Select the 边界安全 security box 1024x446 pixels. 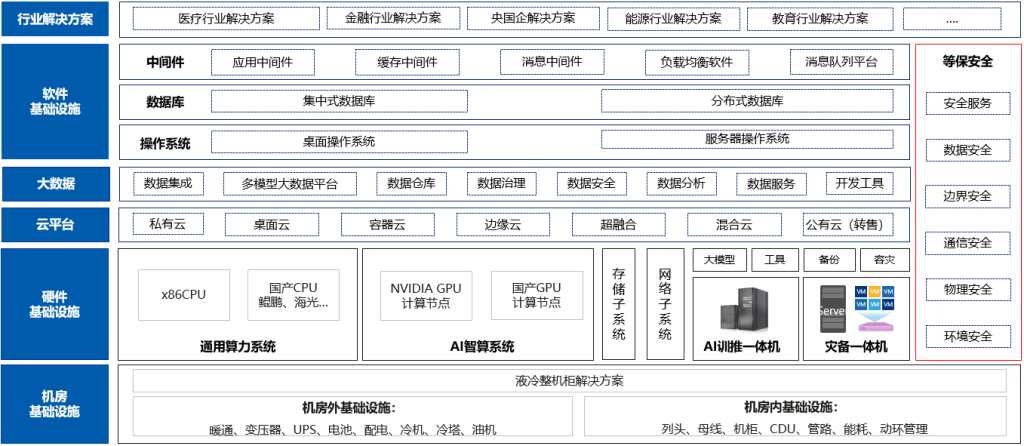click(967, 195)
